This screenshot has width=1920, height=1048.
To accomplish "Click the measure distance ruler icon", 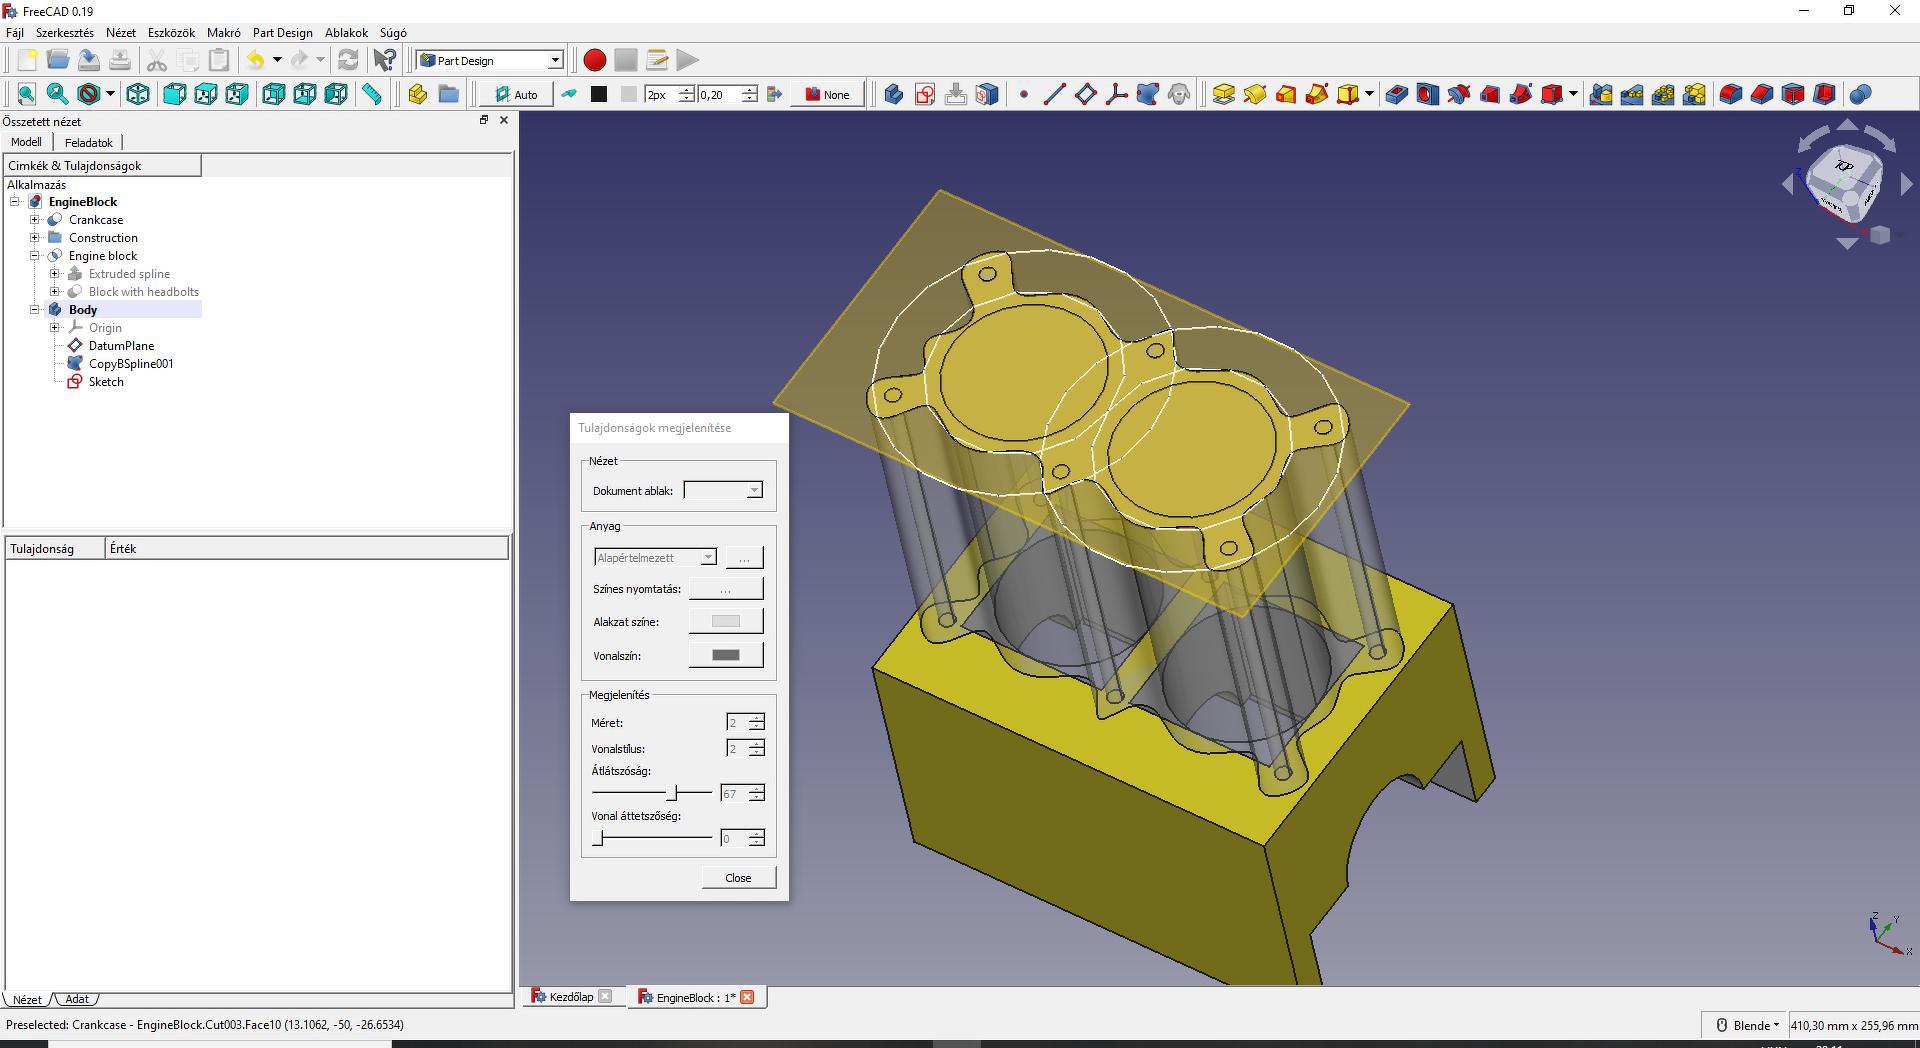I will click(372, 94).
